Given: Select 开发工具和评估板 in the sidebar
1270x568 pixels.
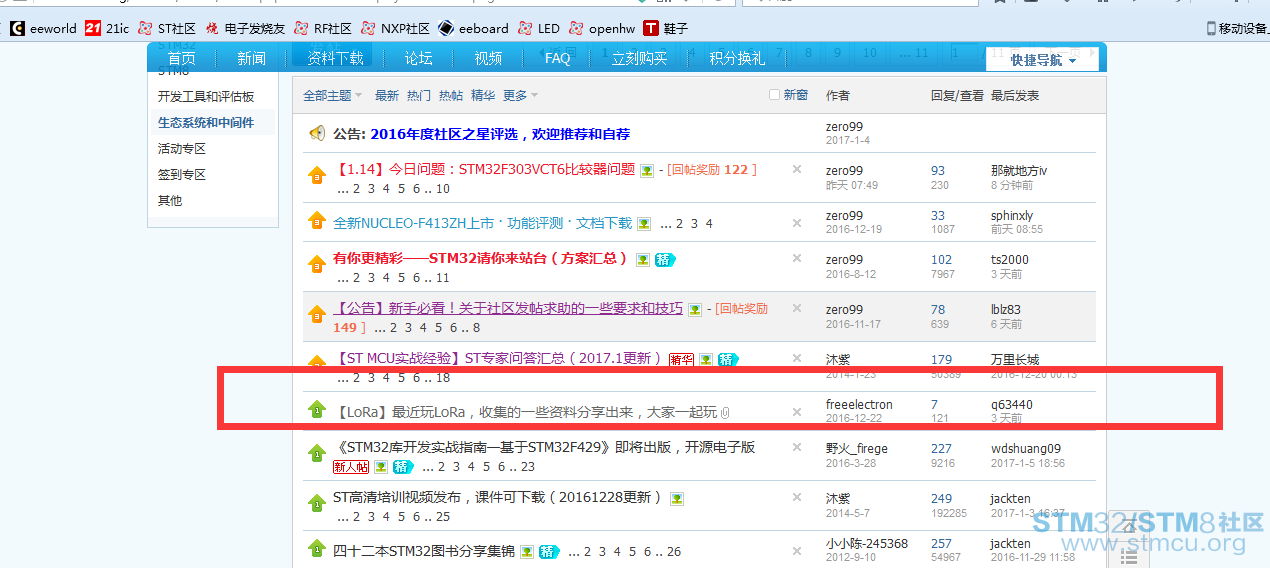Looking at the screenshot, I should point(206,97).
